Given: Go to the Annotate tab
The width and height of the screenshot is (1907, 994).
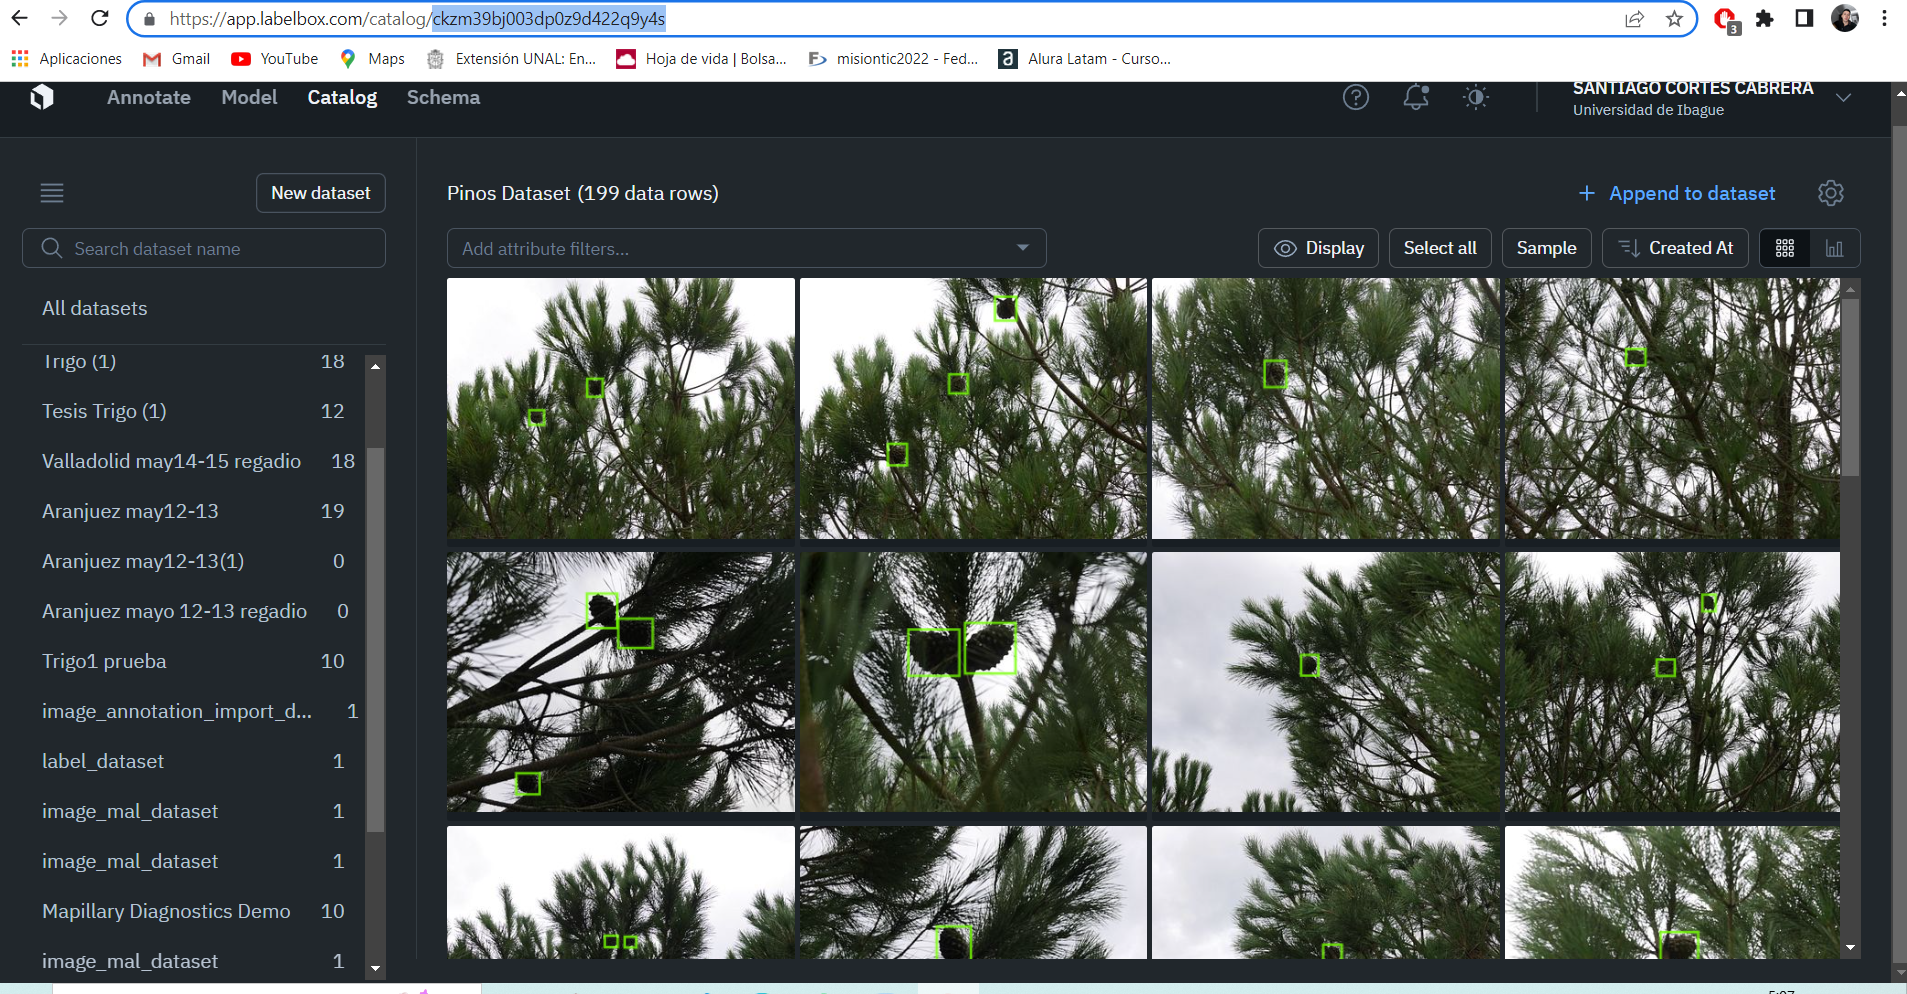Looking at the screenshot, I should point(149,97).
